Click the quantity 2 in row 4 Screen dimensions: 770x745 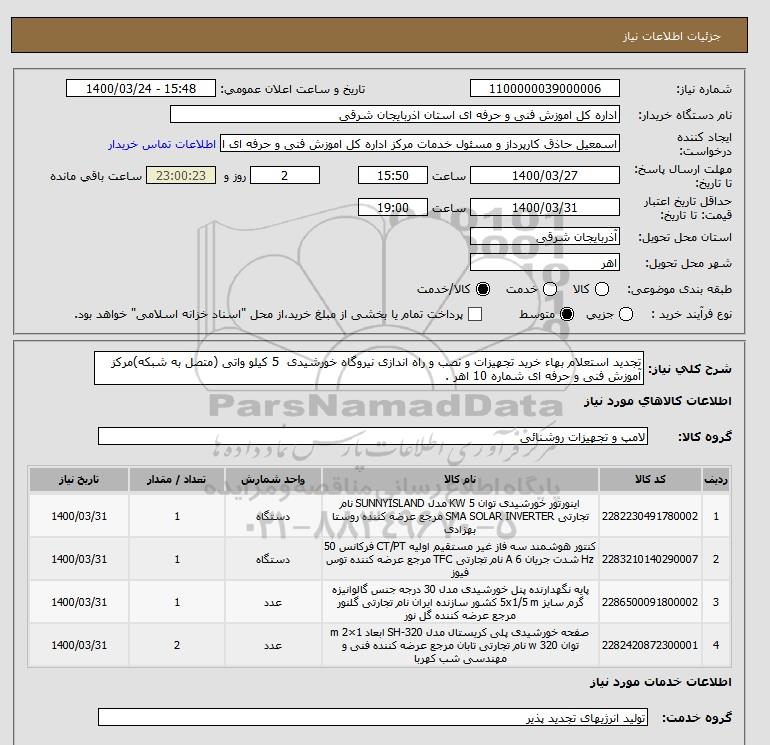177,645
